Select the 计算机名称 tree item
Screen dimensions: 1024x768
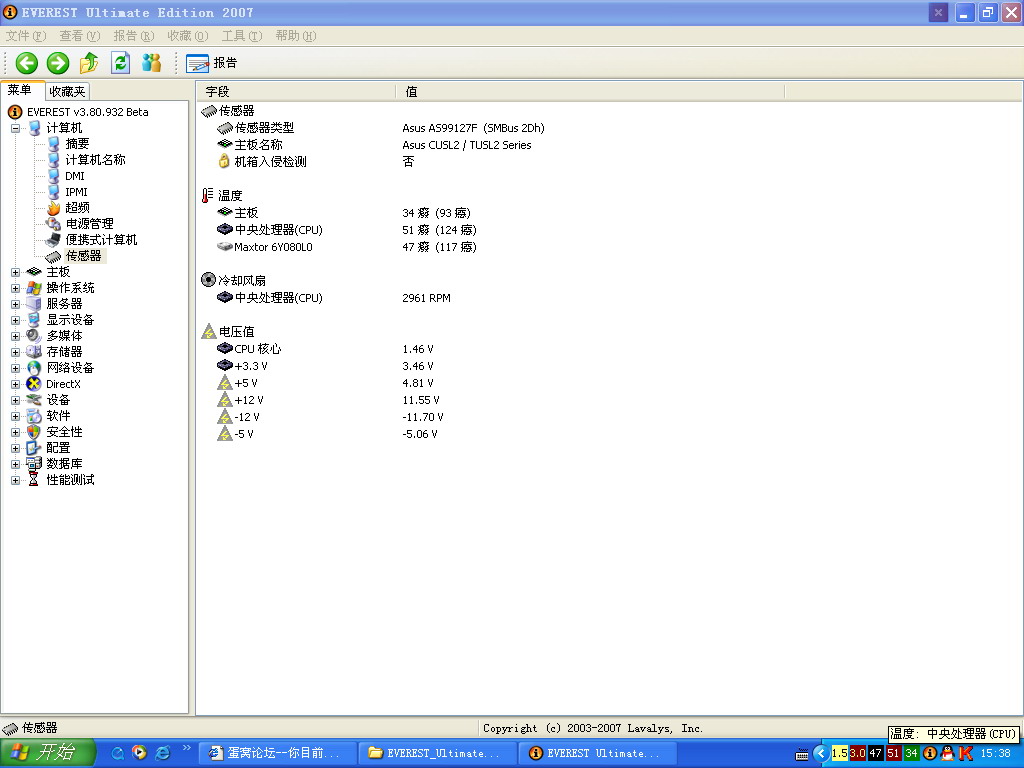pyautogui.click(x=95, y=160)
